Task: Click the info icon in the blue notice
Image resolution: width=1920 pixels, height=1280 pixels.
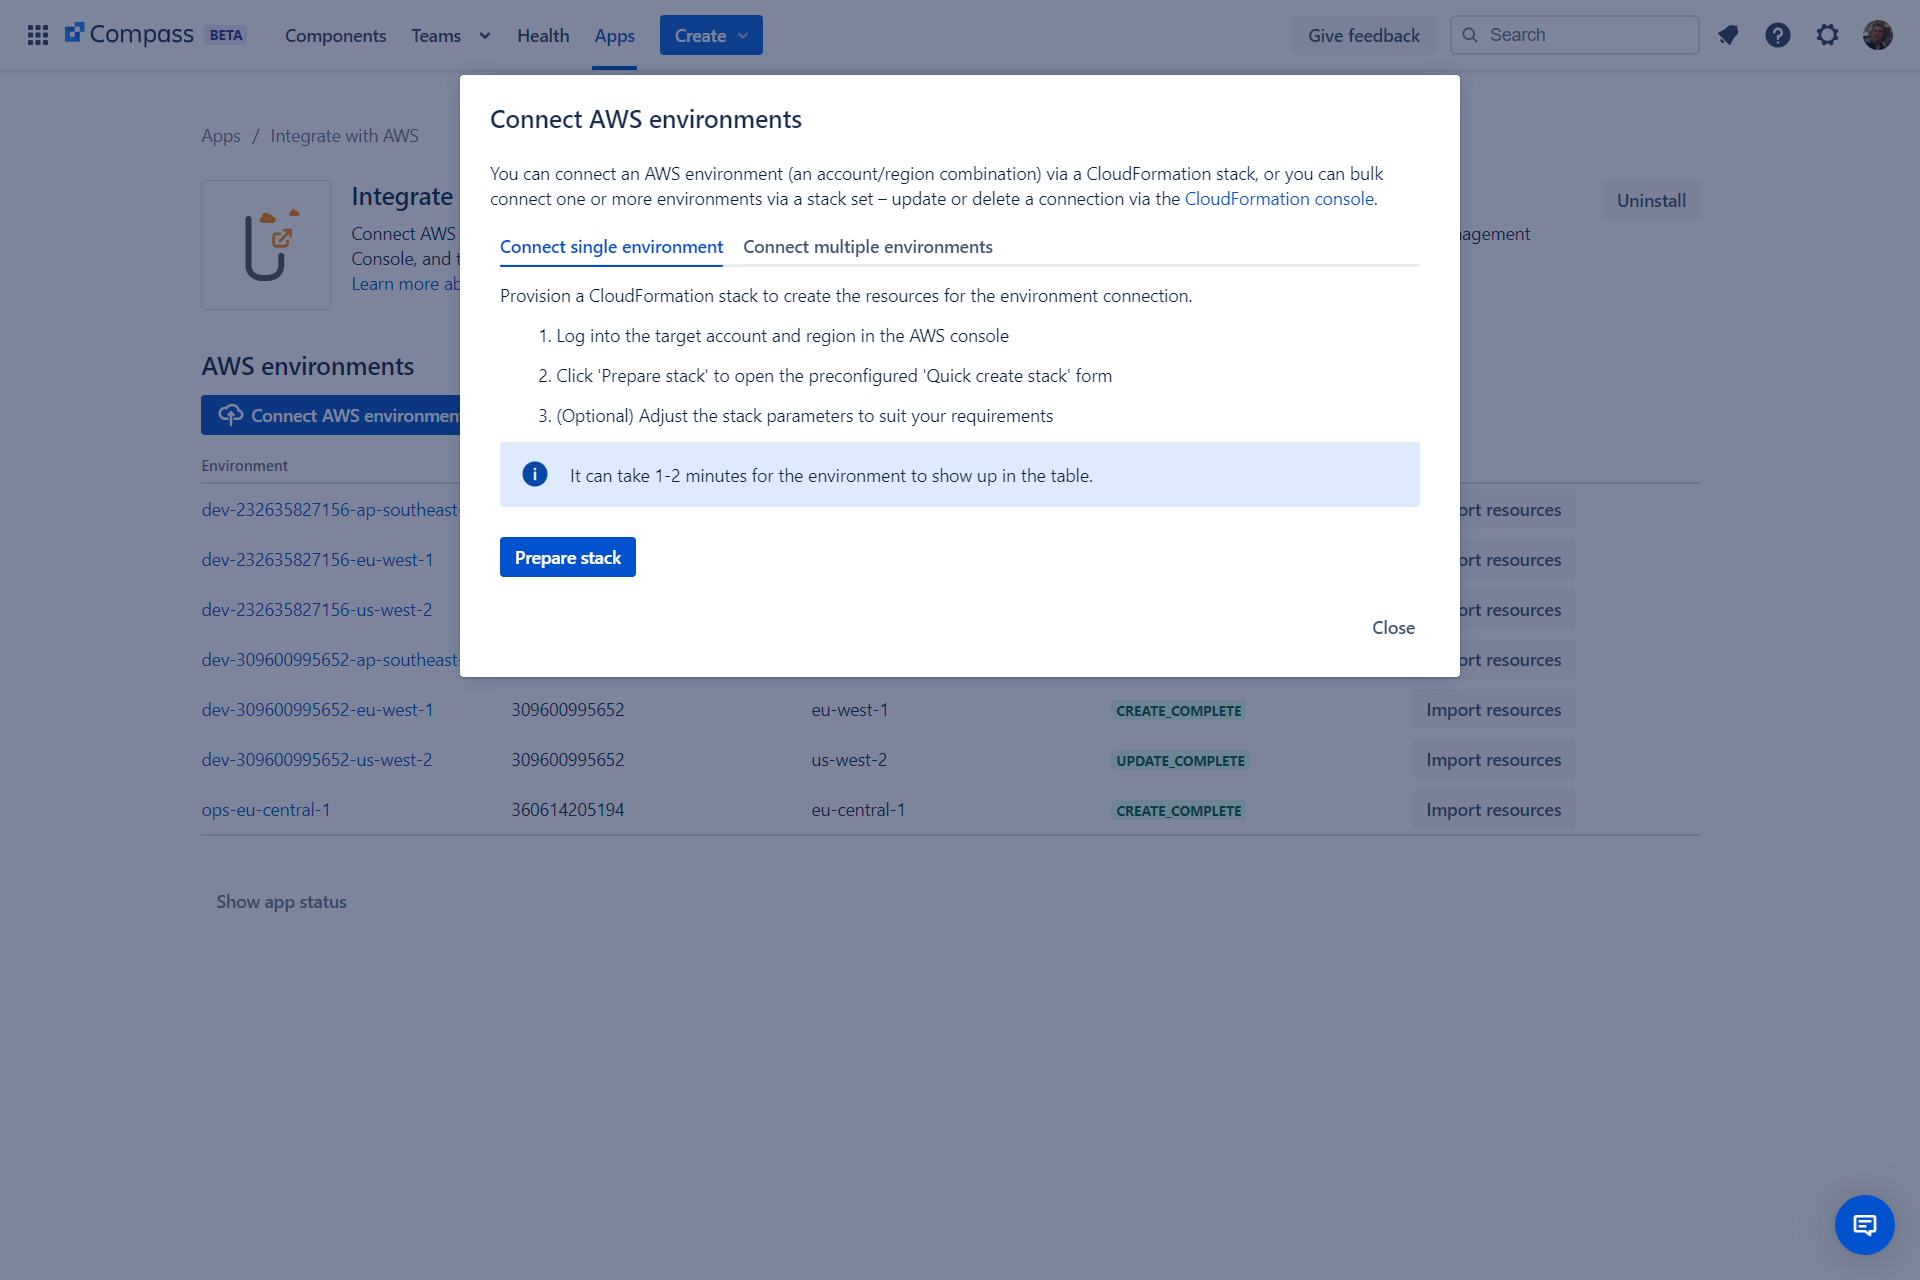Action: tap(535, 474)
